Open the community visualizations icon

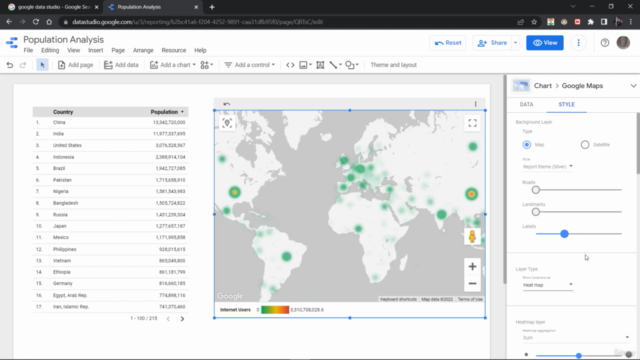coord(207,65)
